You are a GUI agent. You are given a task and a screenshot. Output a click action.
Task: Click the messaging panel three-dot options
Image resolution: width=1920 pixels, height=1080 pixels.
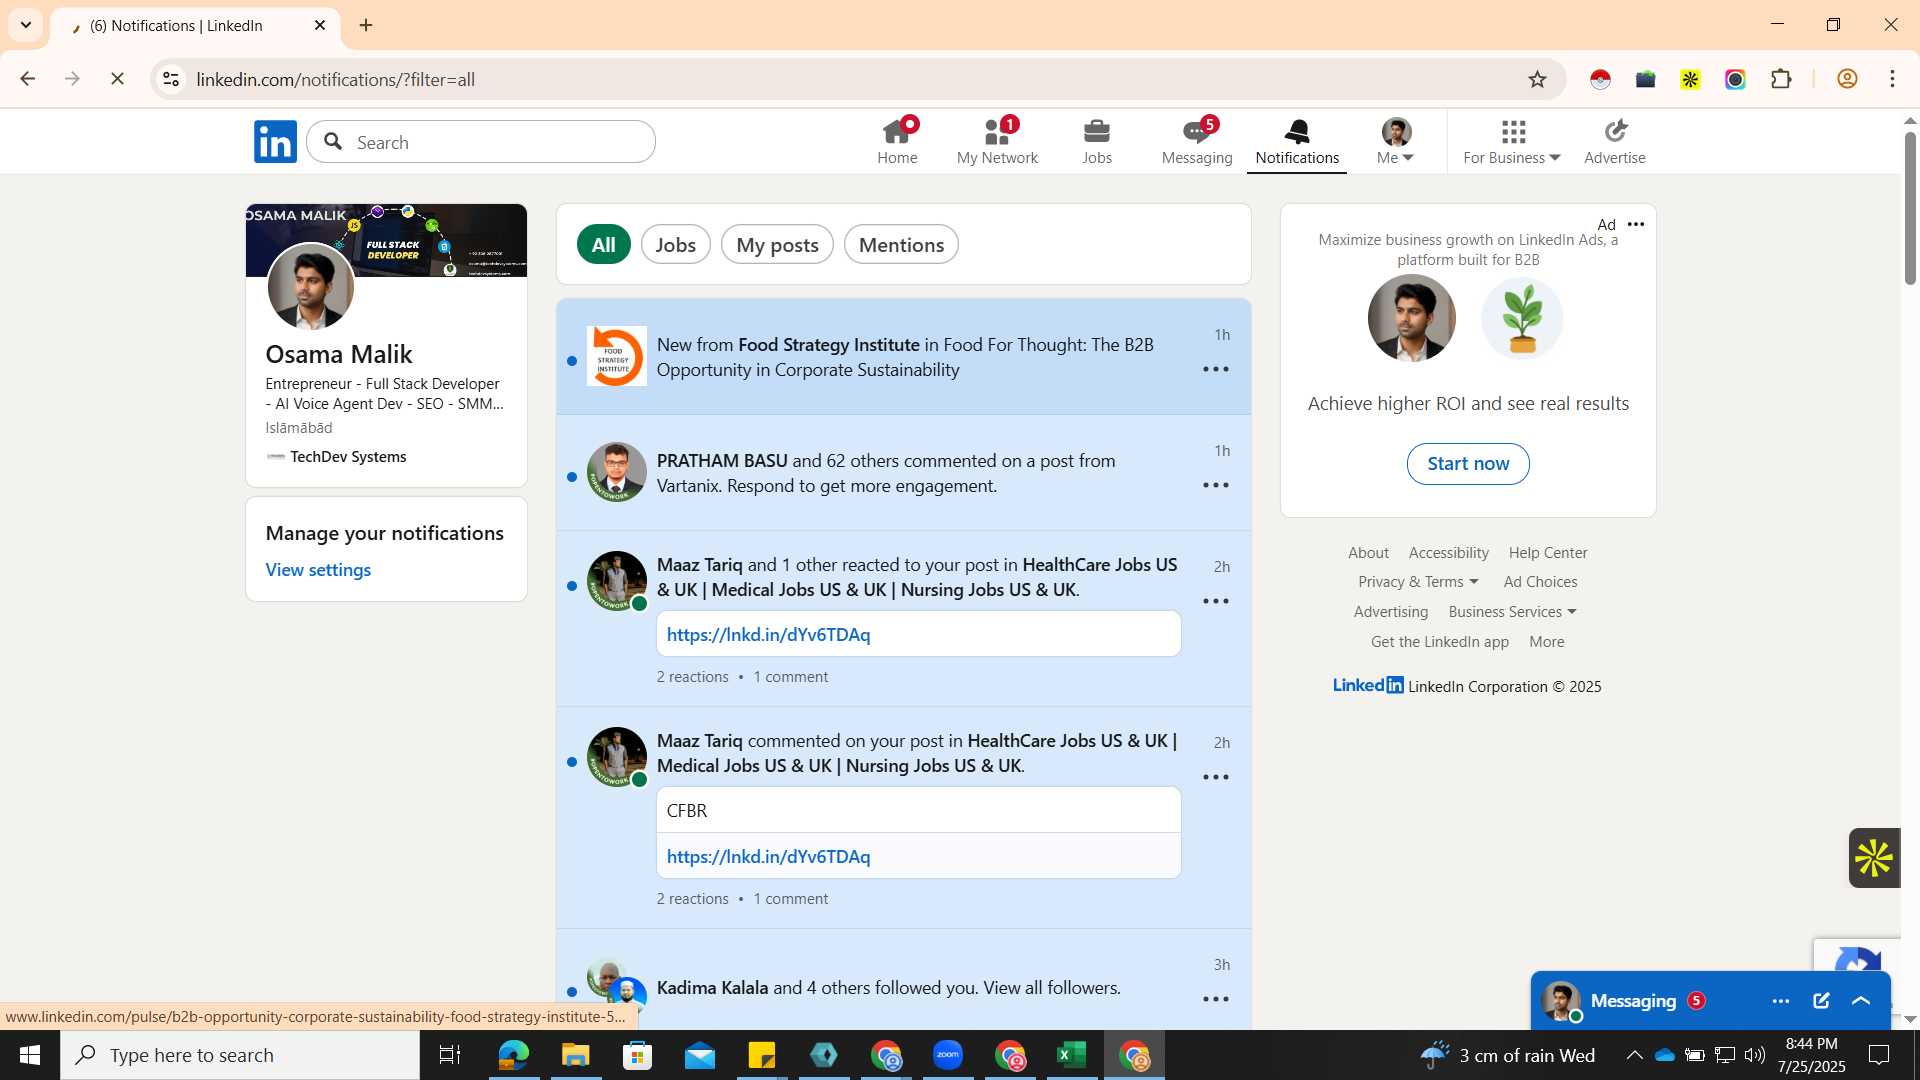pyautogui.click(x=1781, y=1001)
